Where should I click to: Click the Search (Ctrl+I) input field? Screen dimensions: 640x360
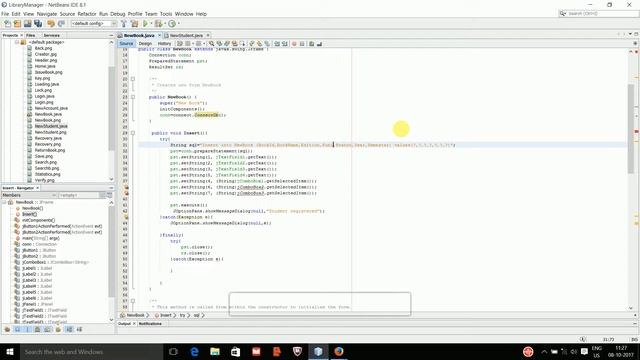pos(602,13)
